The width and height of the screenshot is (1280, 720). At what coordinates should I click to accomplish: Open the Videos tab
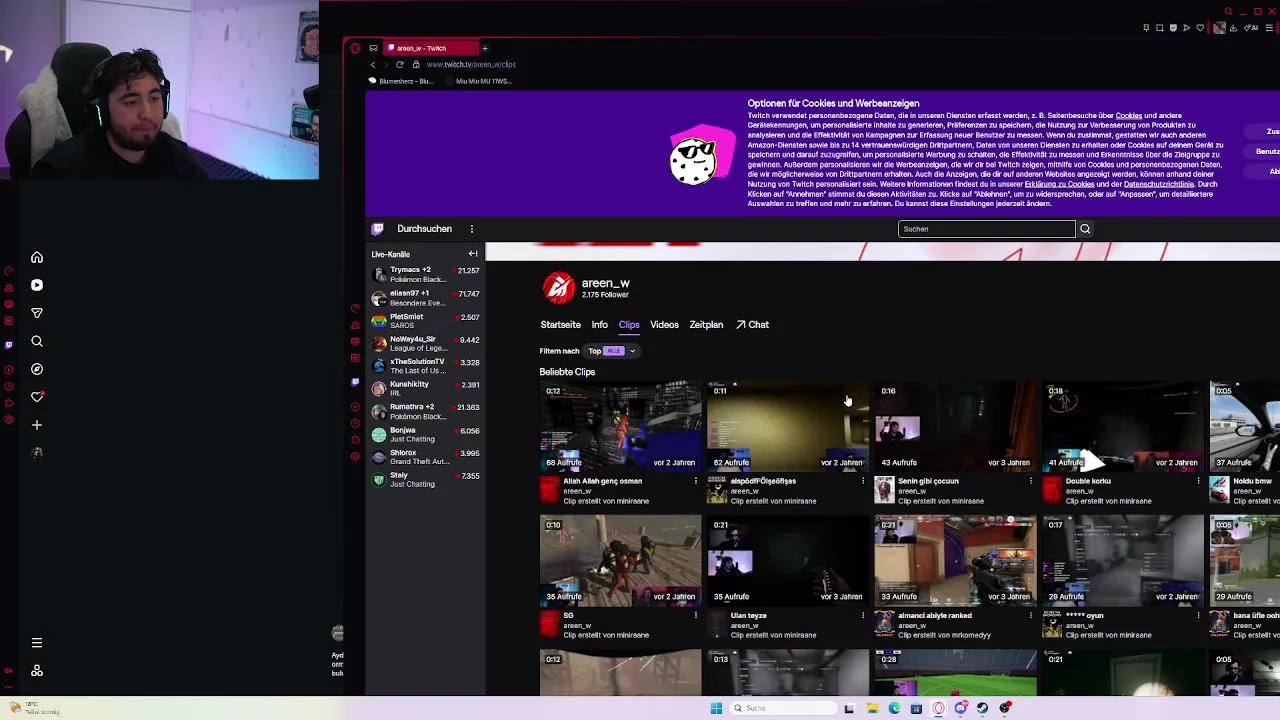pyautogui.click(x=664, y=325)
